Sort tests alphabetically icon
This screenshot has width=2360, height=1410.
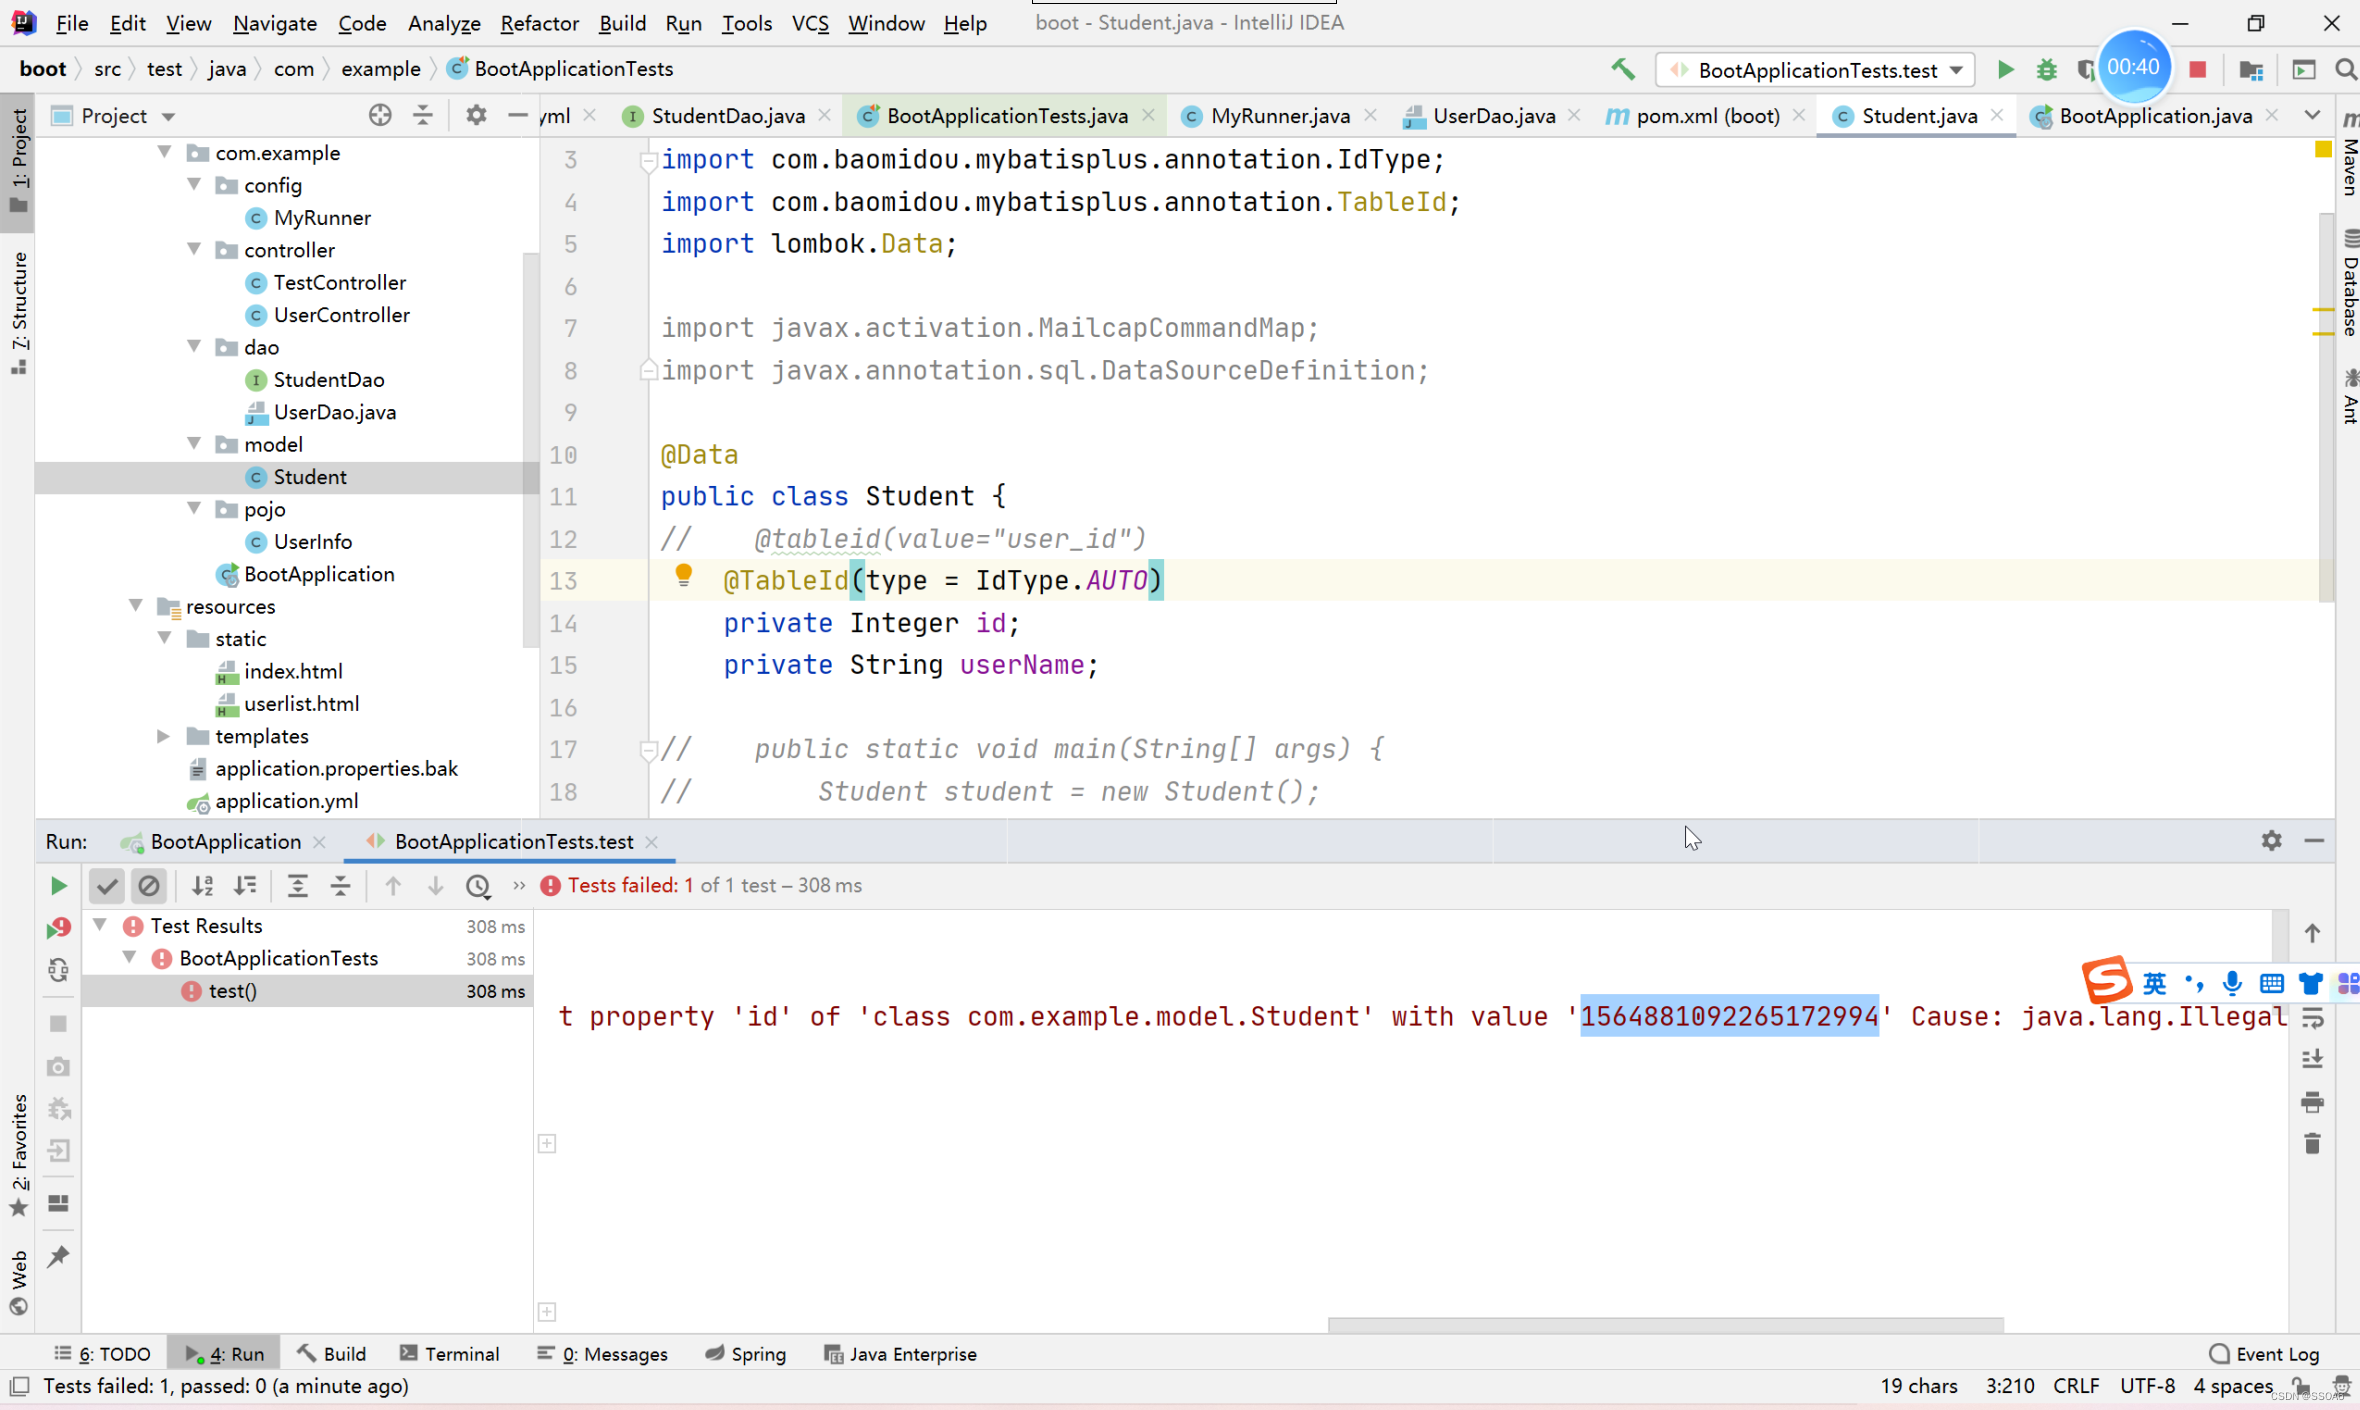pos(203,885)
